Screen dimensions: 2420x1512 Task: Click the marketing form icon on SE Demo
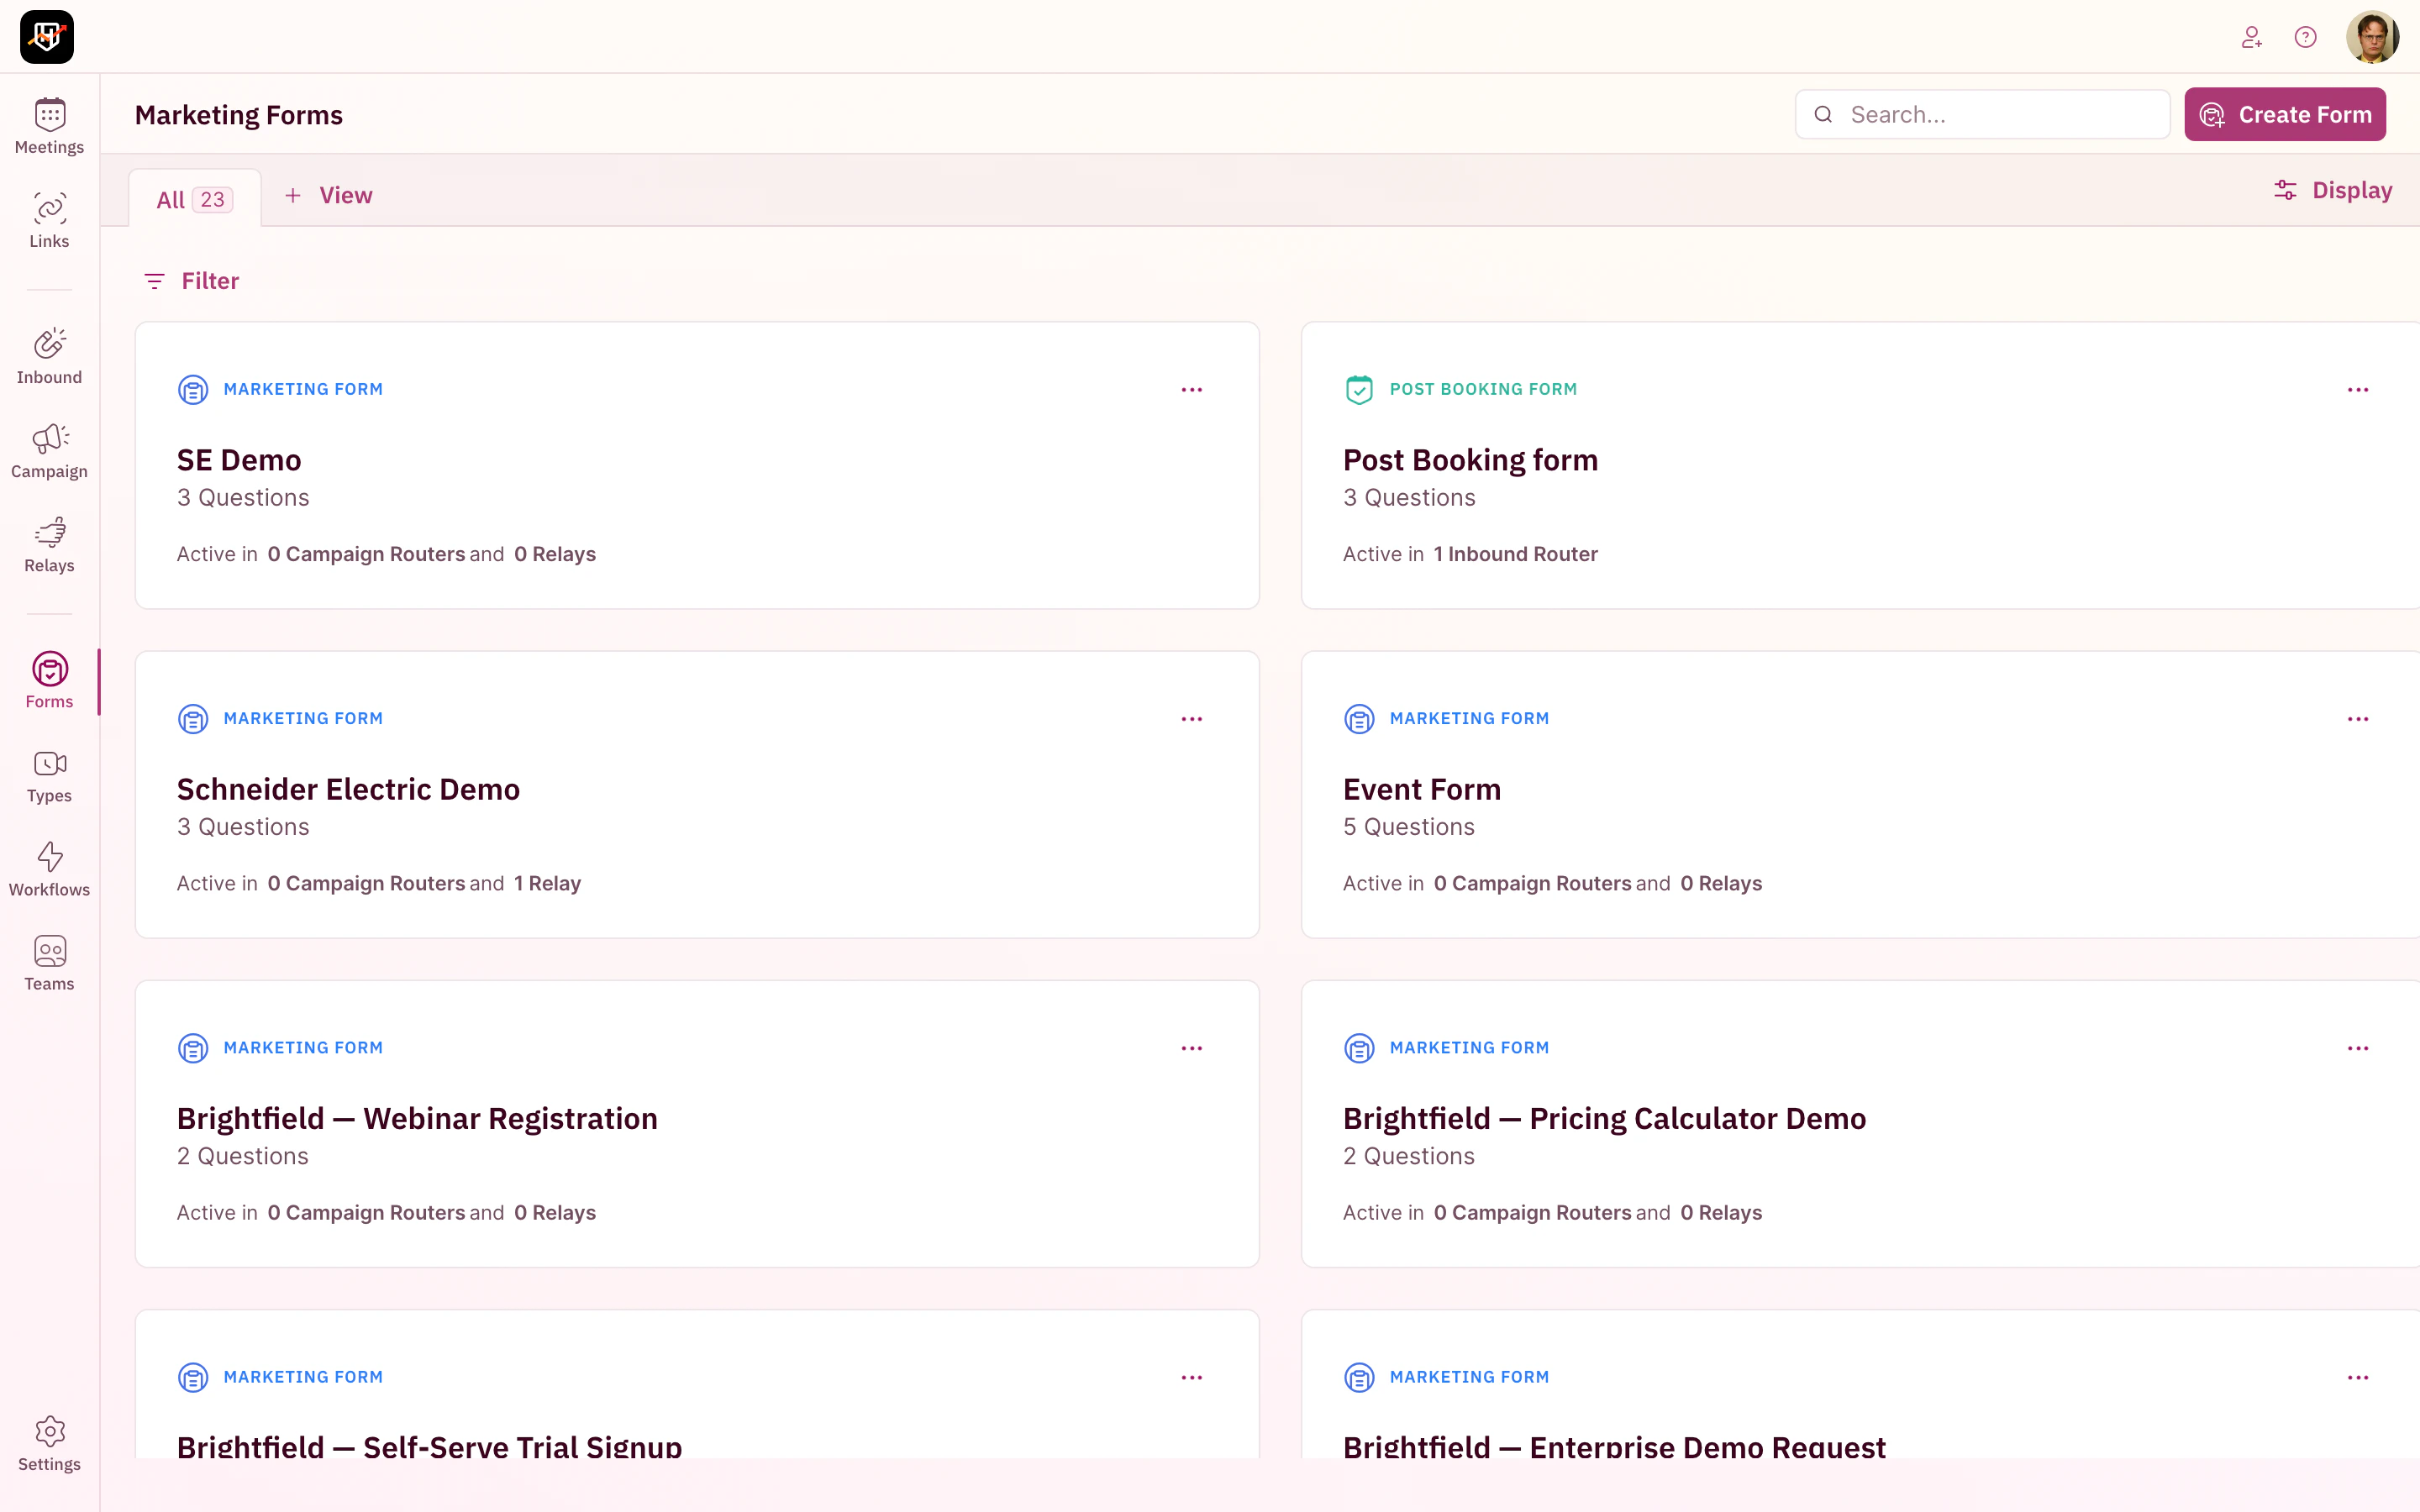pos(193,389)
